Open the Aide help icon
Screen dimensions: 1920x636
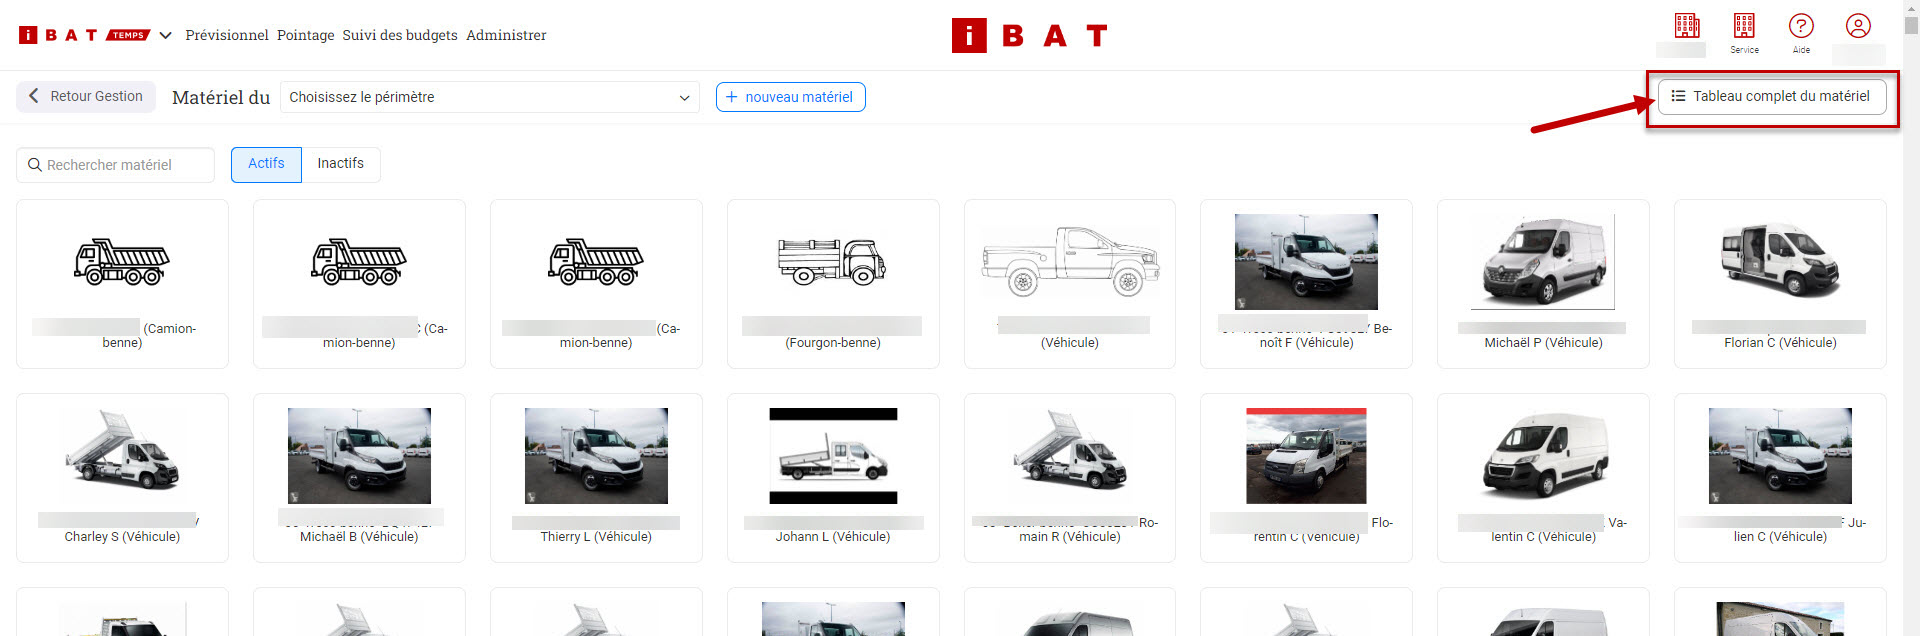[x=1801, y=27]
